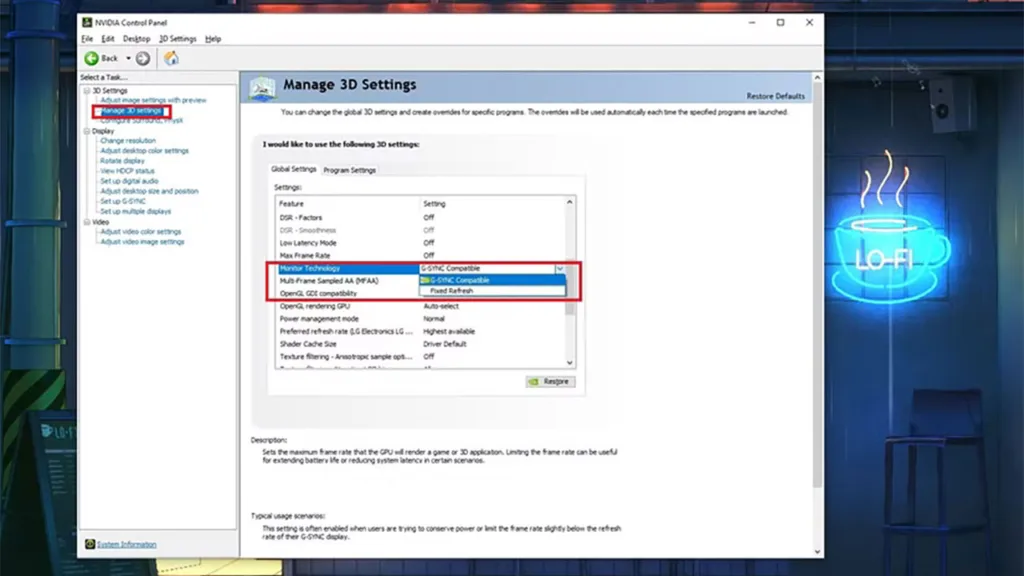The height and width of the screenshot is (576, 1024).
Task: Open Adjust video image settings
Action: pos(142,242)
